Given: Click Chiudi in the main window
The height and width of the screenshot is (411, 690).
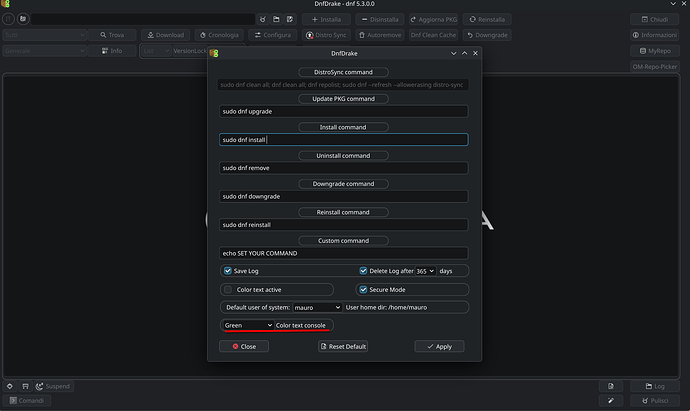Looking at the screenshot, I should click(654, 19).
